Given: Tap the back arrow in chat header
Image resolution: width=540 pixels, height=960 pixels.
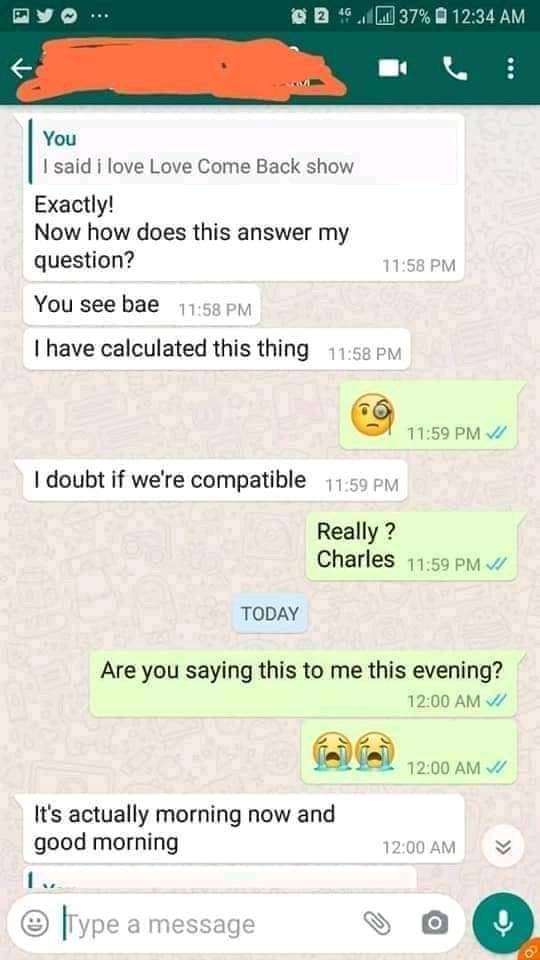Looking at the screenshot, I should (21, 70).
